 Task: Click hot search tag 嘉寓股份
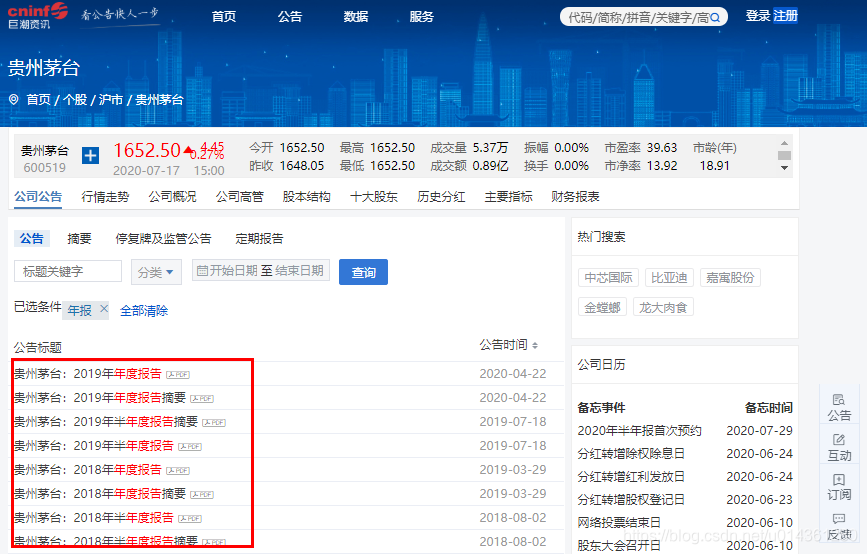[730, 278]
